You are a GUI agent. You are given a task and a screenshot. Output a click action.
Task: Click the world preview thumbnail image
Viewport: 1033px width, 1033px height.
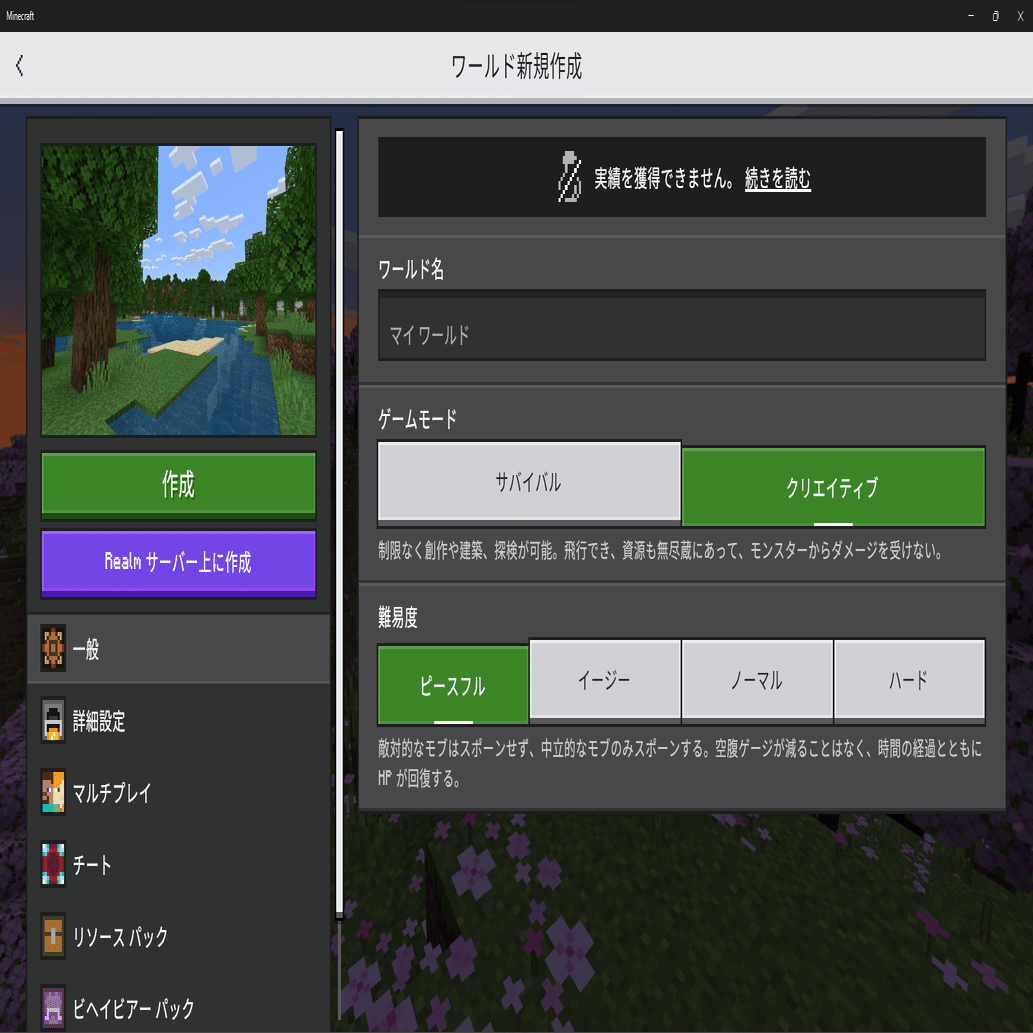tap(179, 290)
